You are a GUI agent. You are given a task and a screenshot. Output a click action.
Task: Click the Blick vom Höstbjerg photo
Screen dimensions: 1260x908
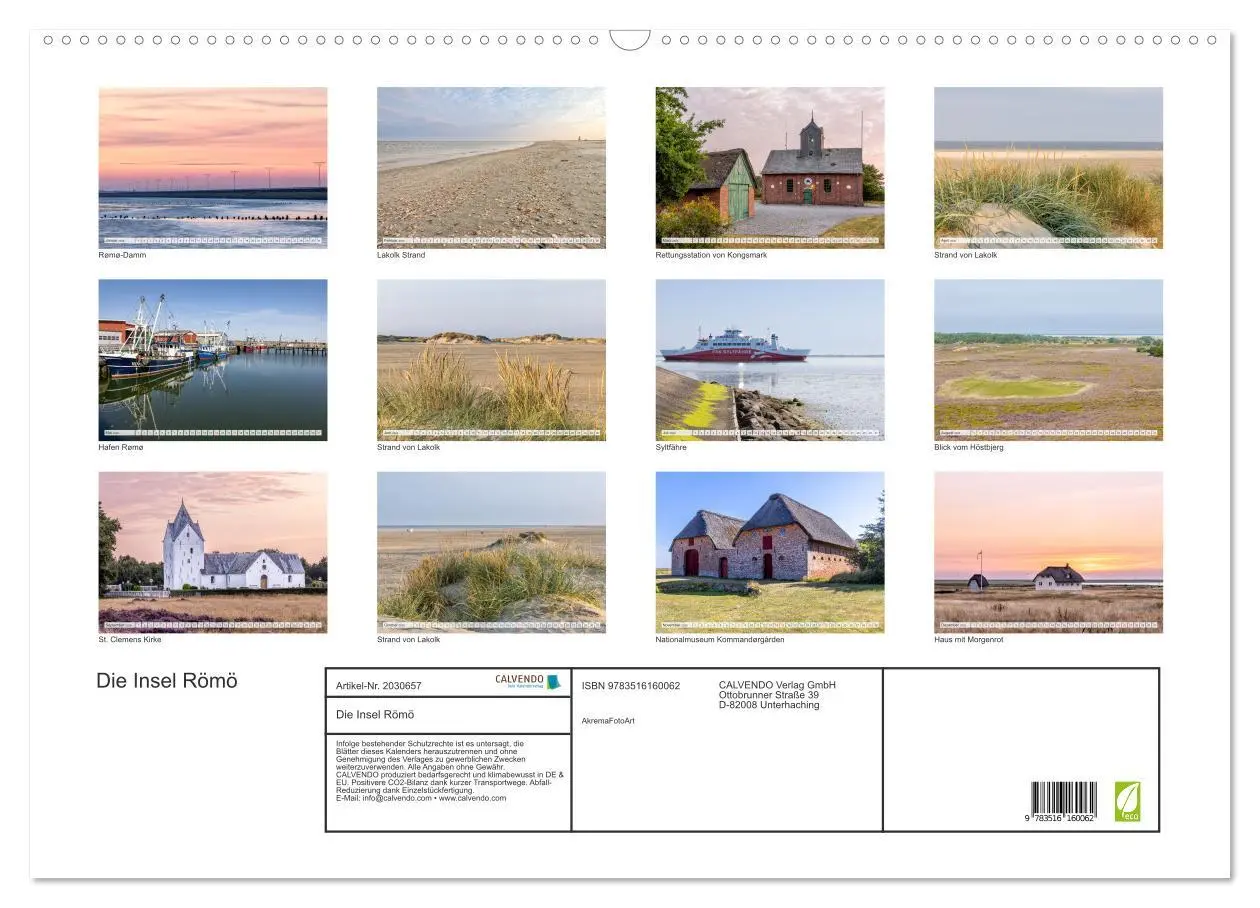1049,355
